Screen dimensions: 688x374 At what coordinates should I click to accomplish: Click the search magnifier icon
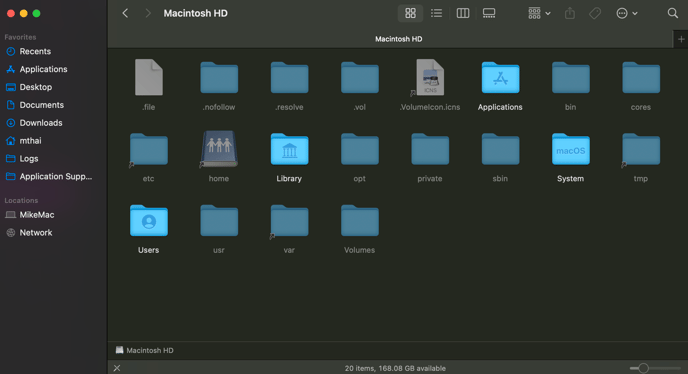tap(672, 13)
